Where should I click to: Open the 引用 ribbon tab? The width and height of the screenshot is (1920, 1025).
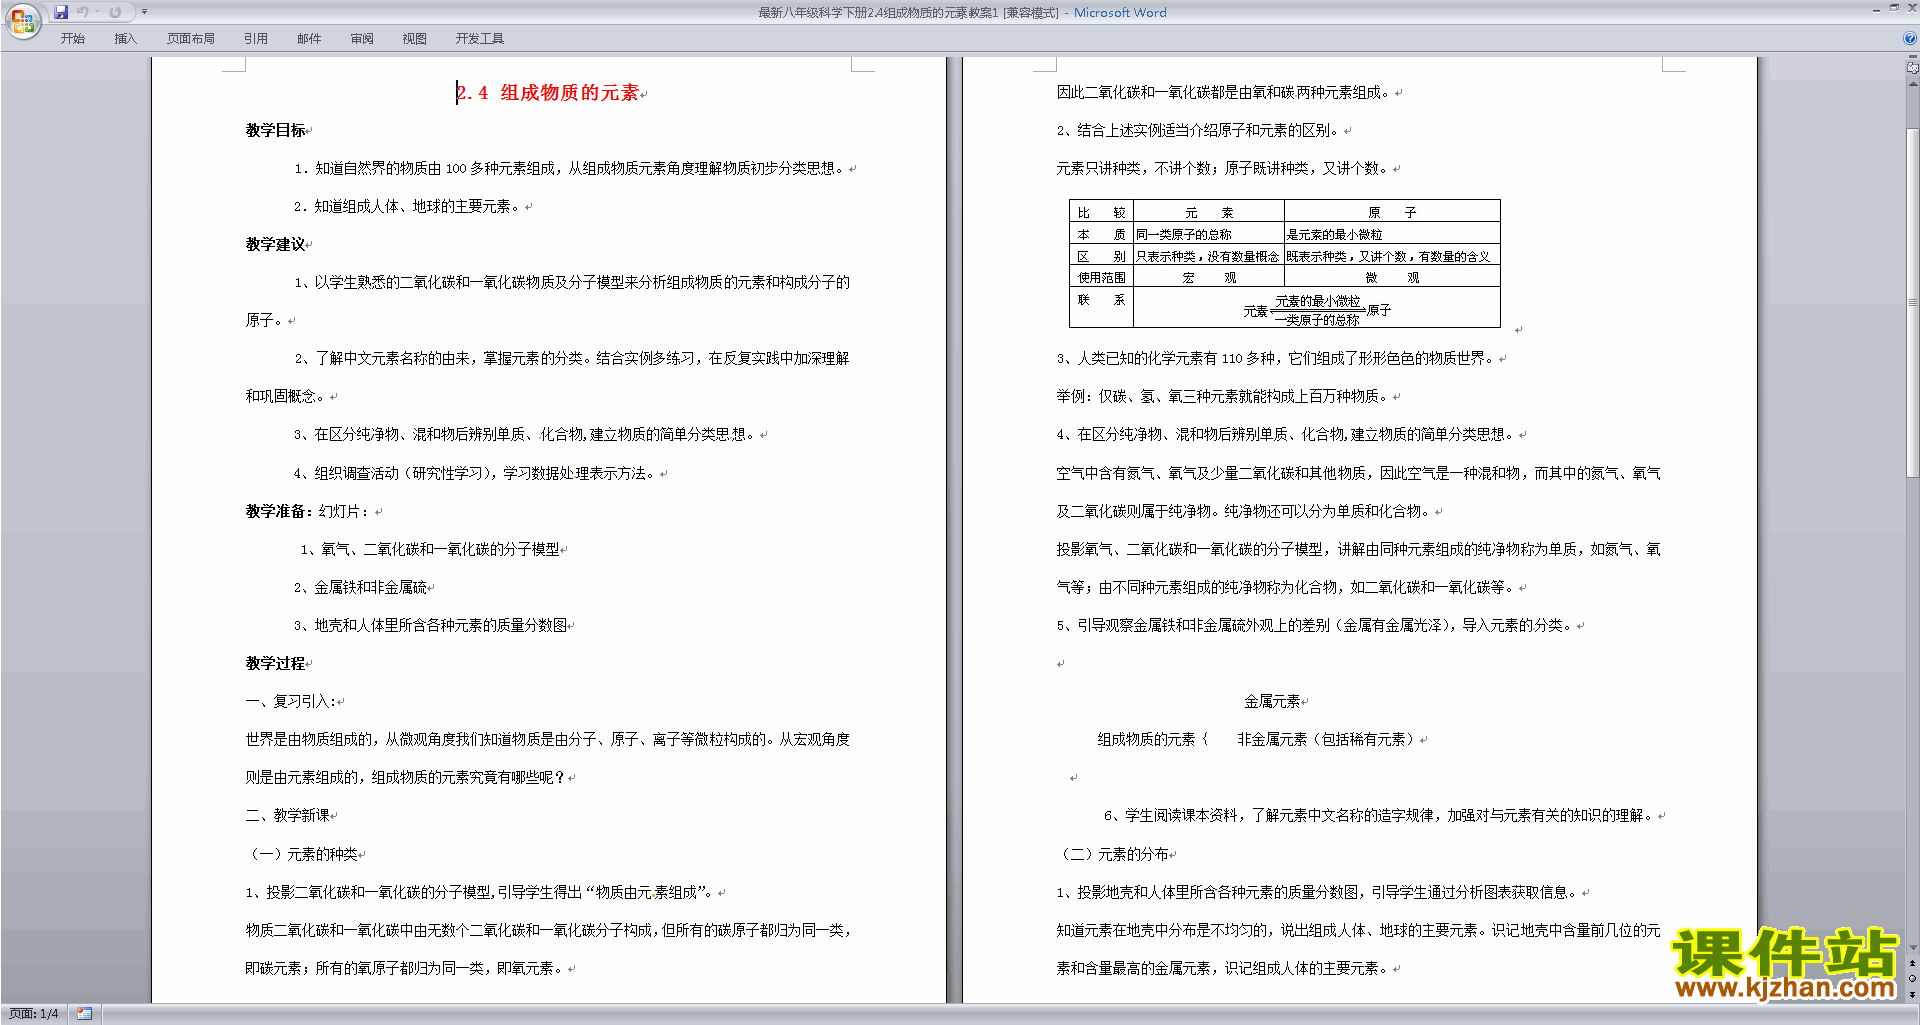(x=256, y=39)
